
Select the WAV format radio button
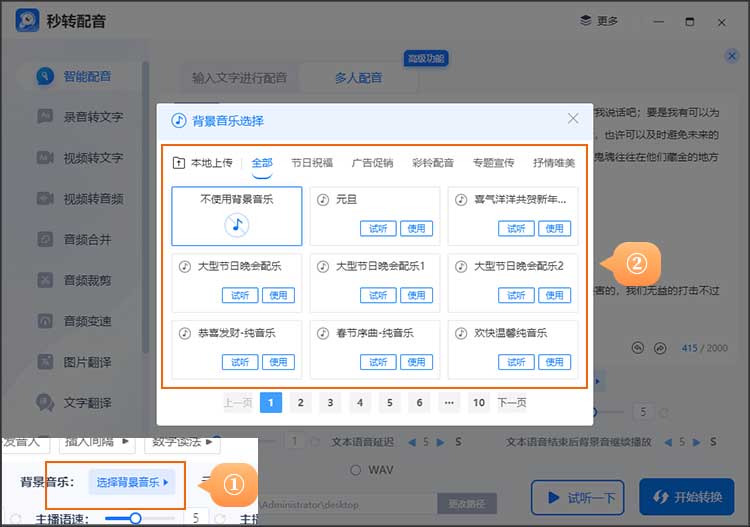pyautogui.click(x=355, y=470)
